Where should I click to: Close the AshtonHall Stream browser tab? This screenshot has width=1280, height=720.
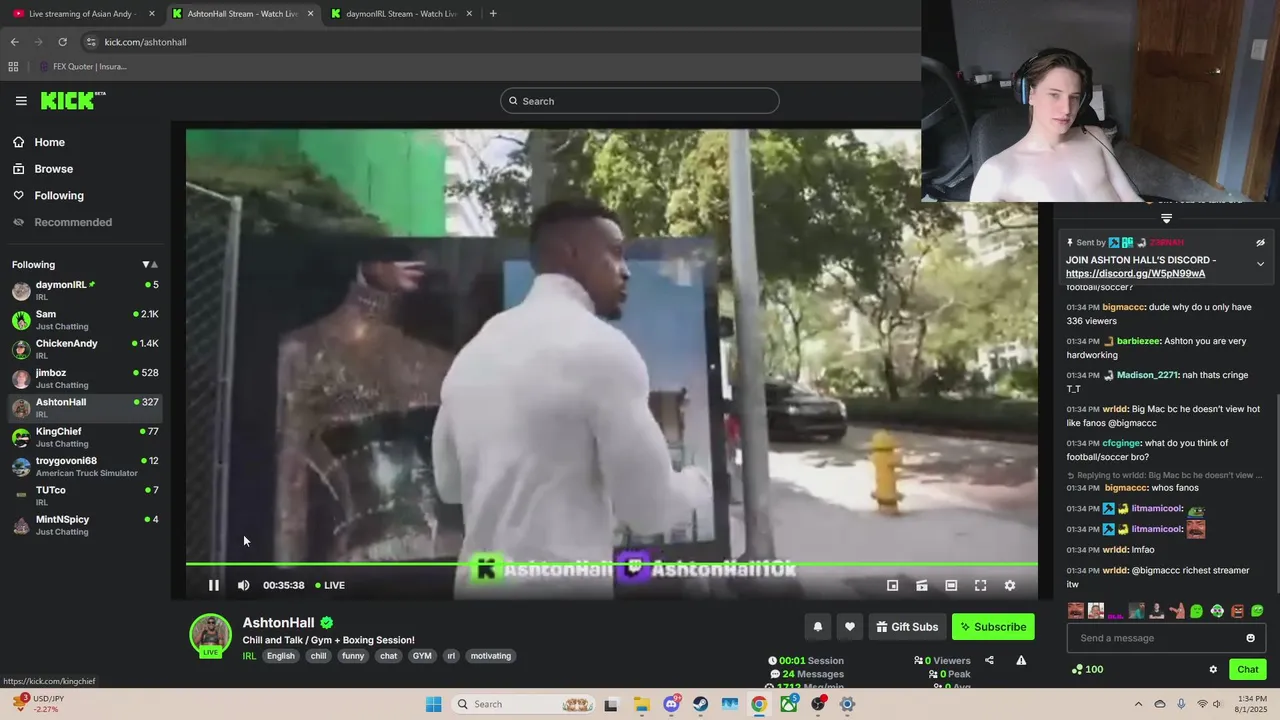[310, 14]
